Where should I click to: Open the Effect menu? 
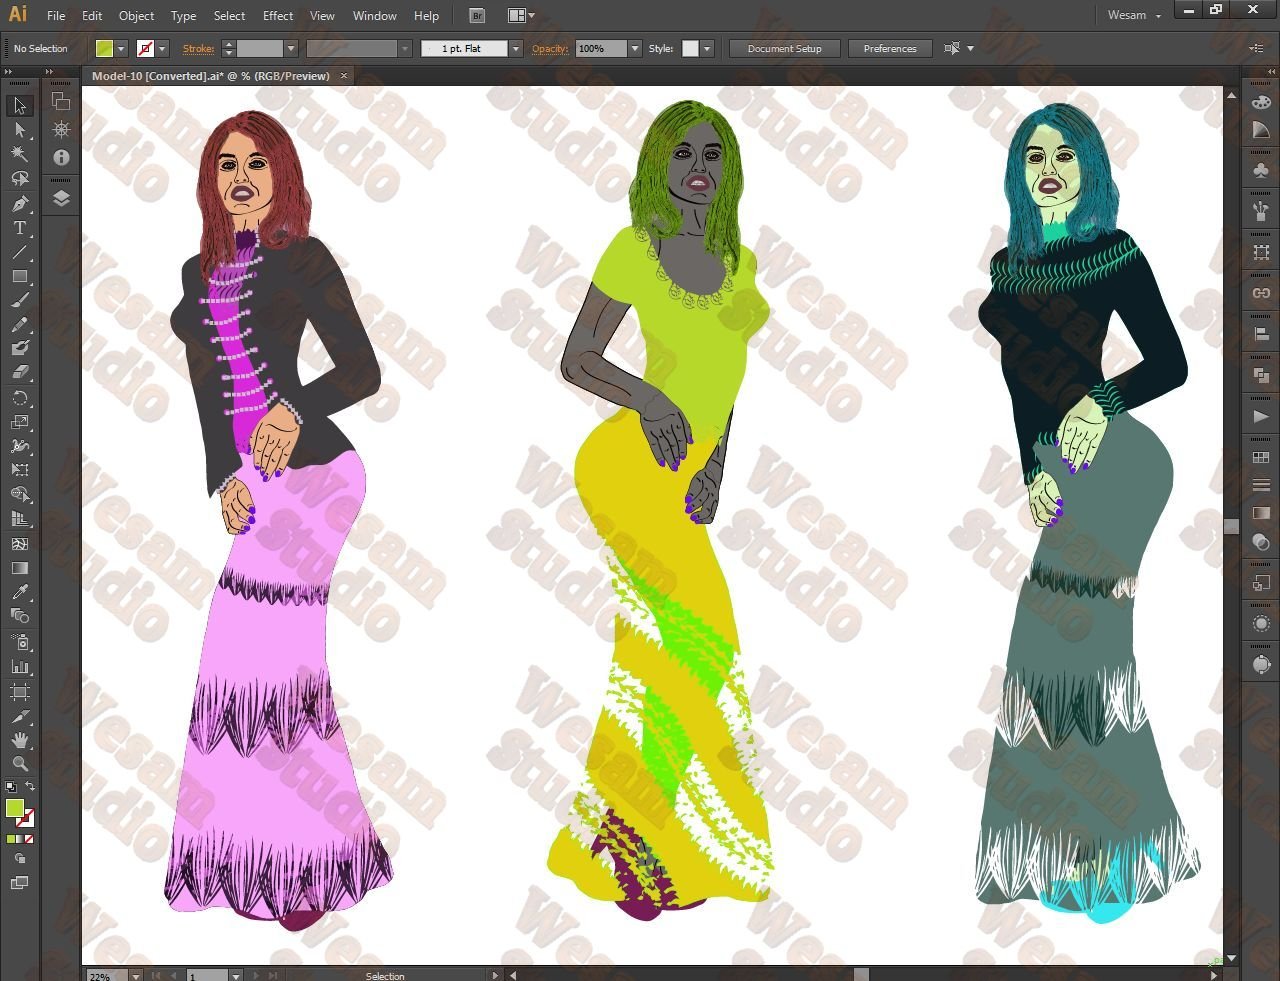tap(278, 16)
